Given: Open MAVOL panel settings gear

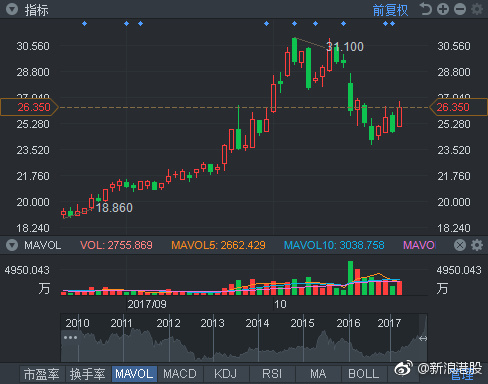Looking at the screenshot, I should [x=477, y=245].
